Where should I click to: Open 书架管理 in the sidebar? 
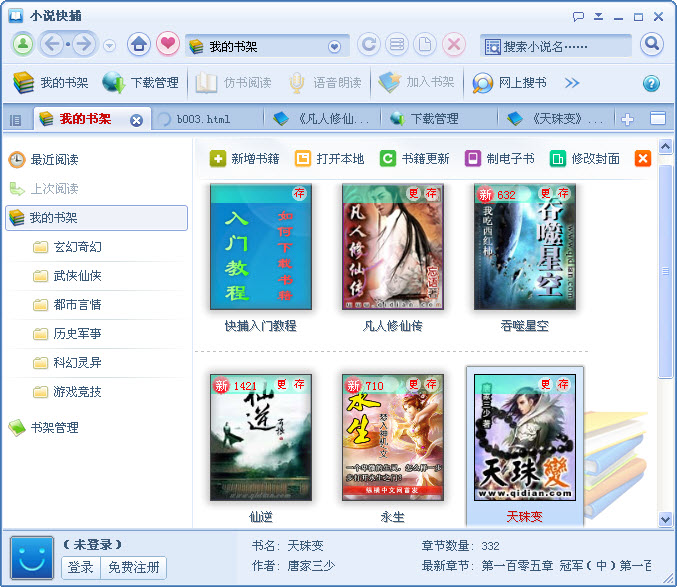click(x=44, y=428)
